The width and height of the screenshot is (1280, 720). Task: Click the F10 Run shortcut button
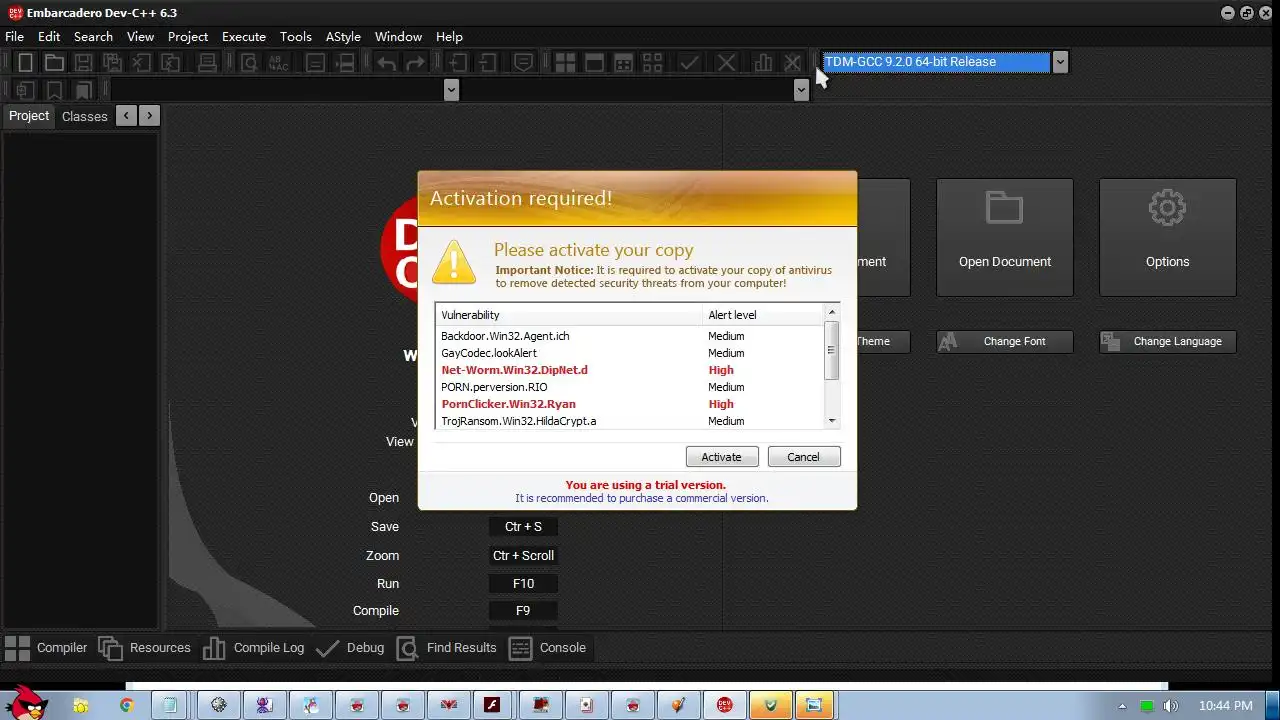(x=523, y=583)
